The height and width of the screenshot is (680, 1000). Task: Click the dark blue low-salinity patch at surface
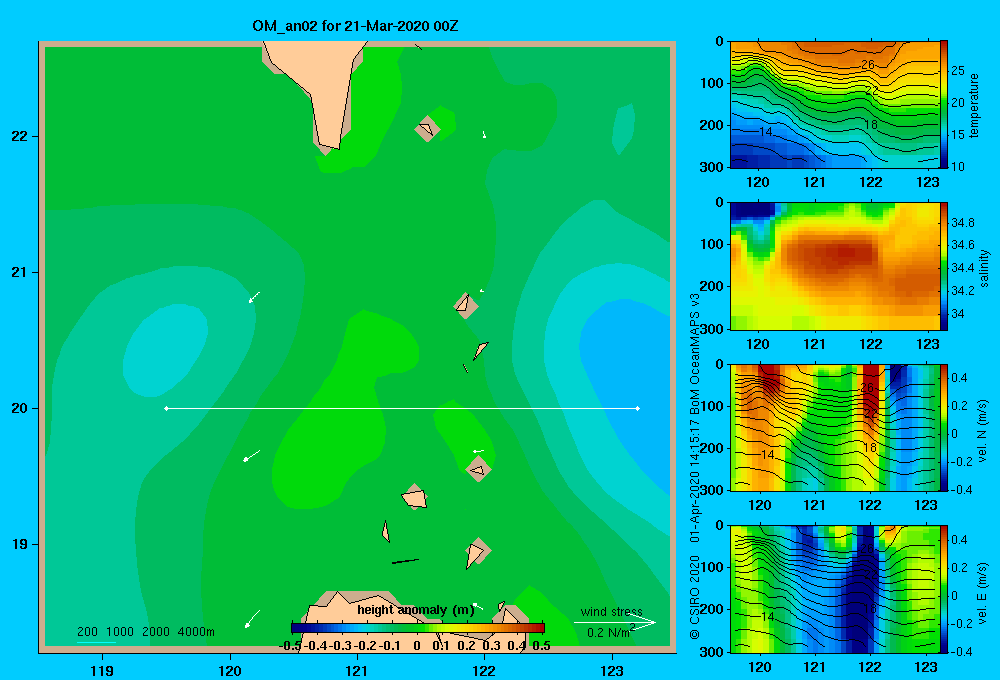point(753,211)
